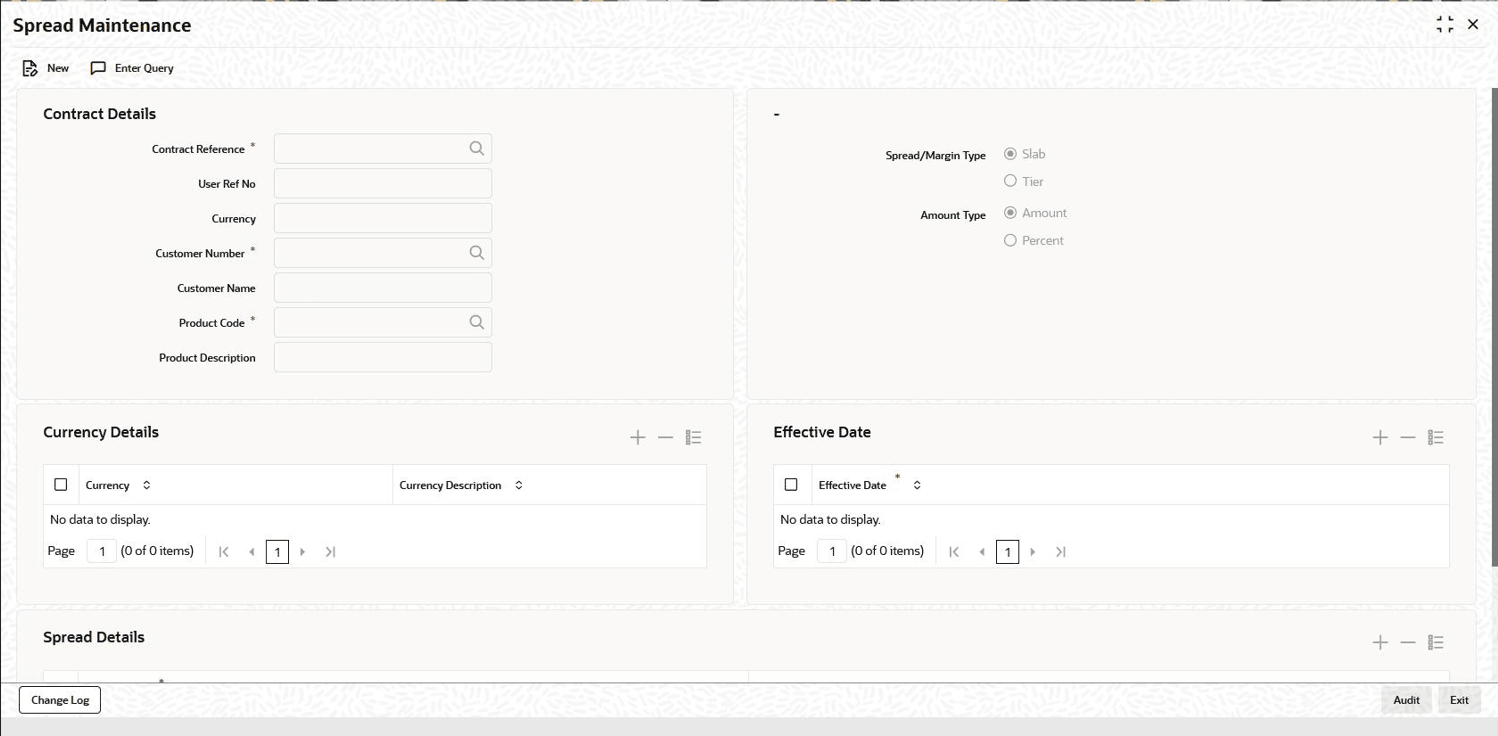Add row in Effective Date section

1380,437
